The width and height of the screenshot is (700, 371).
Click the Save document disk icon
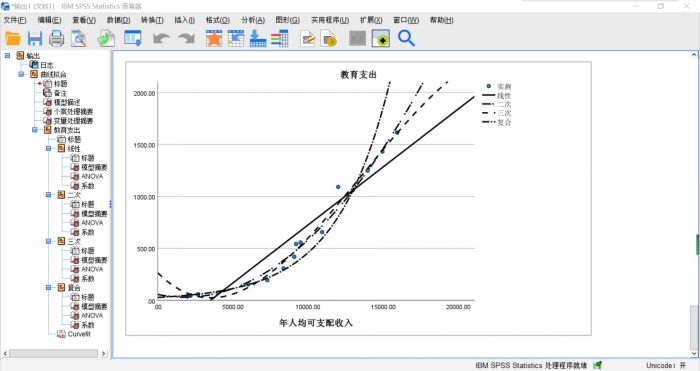click(34, 39)
